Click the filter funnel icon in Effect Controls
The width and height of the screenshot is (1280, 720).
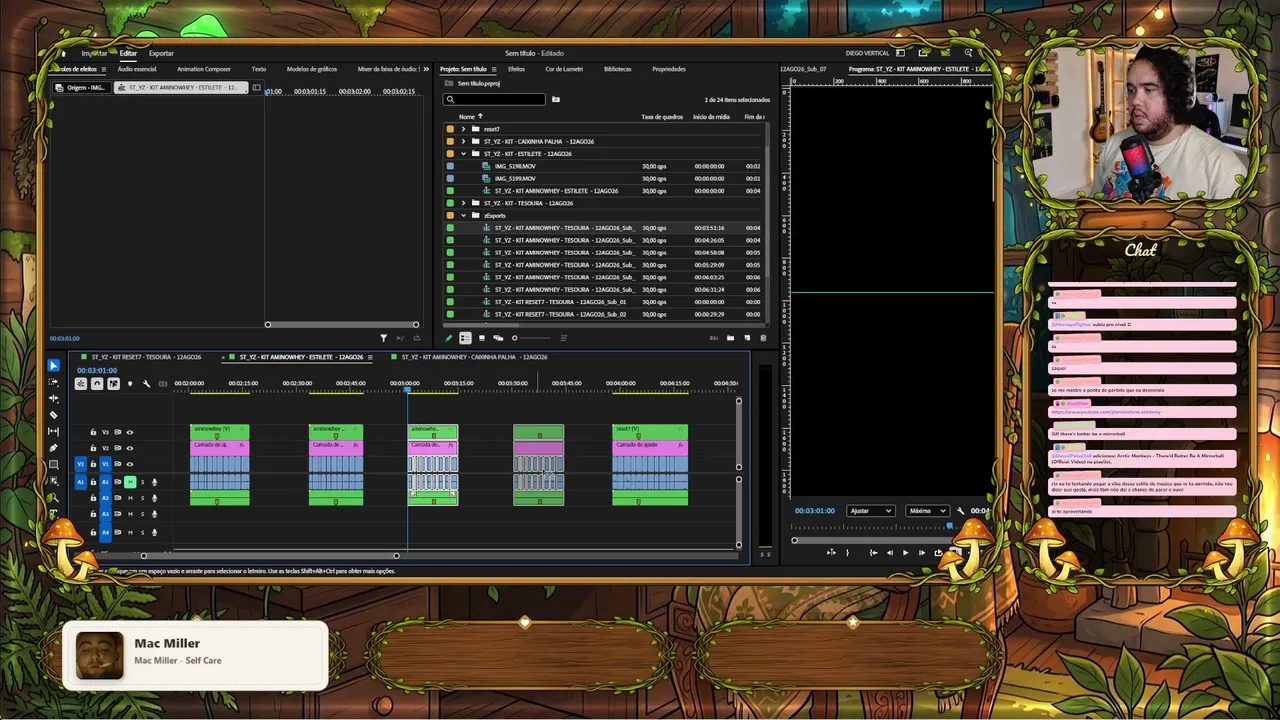pos(383,338)
